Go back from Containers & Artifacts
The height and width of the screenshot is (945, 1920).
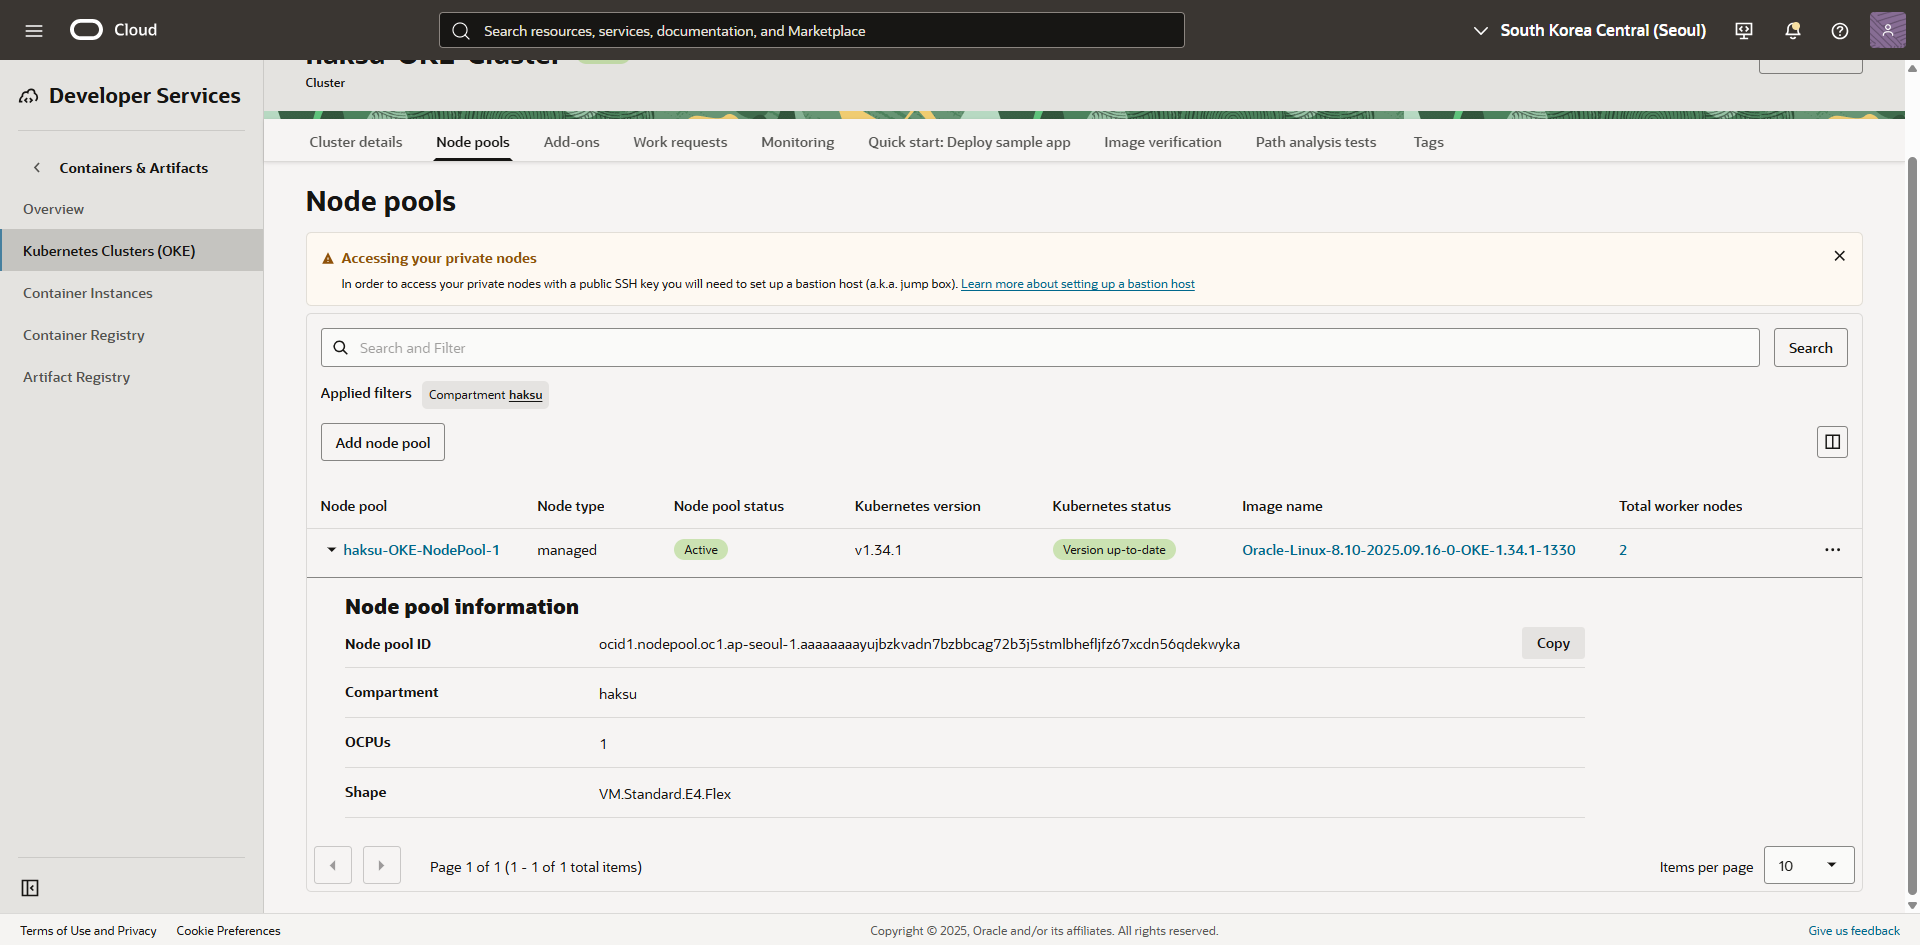(x=37, y=168)
